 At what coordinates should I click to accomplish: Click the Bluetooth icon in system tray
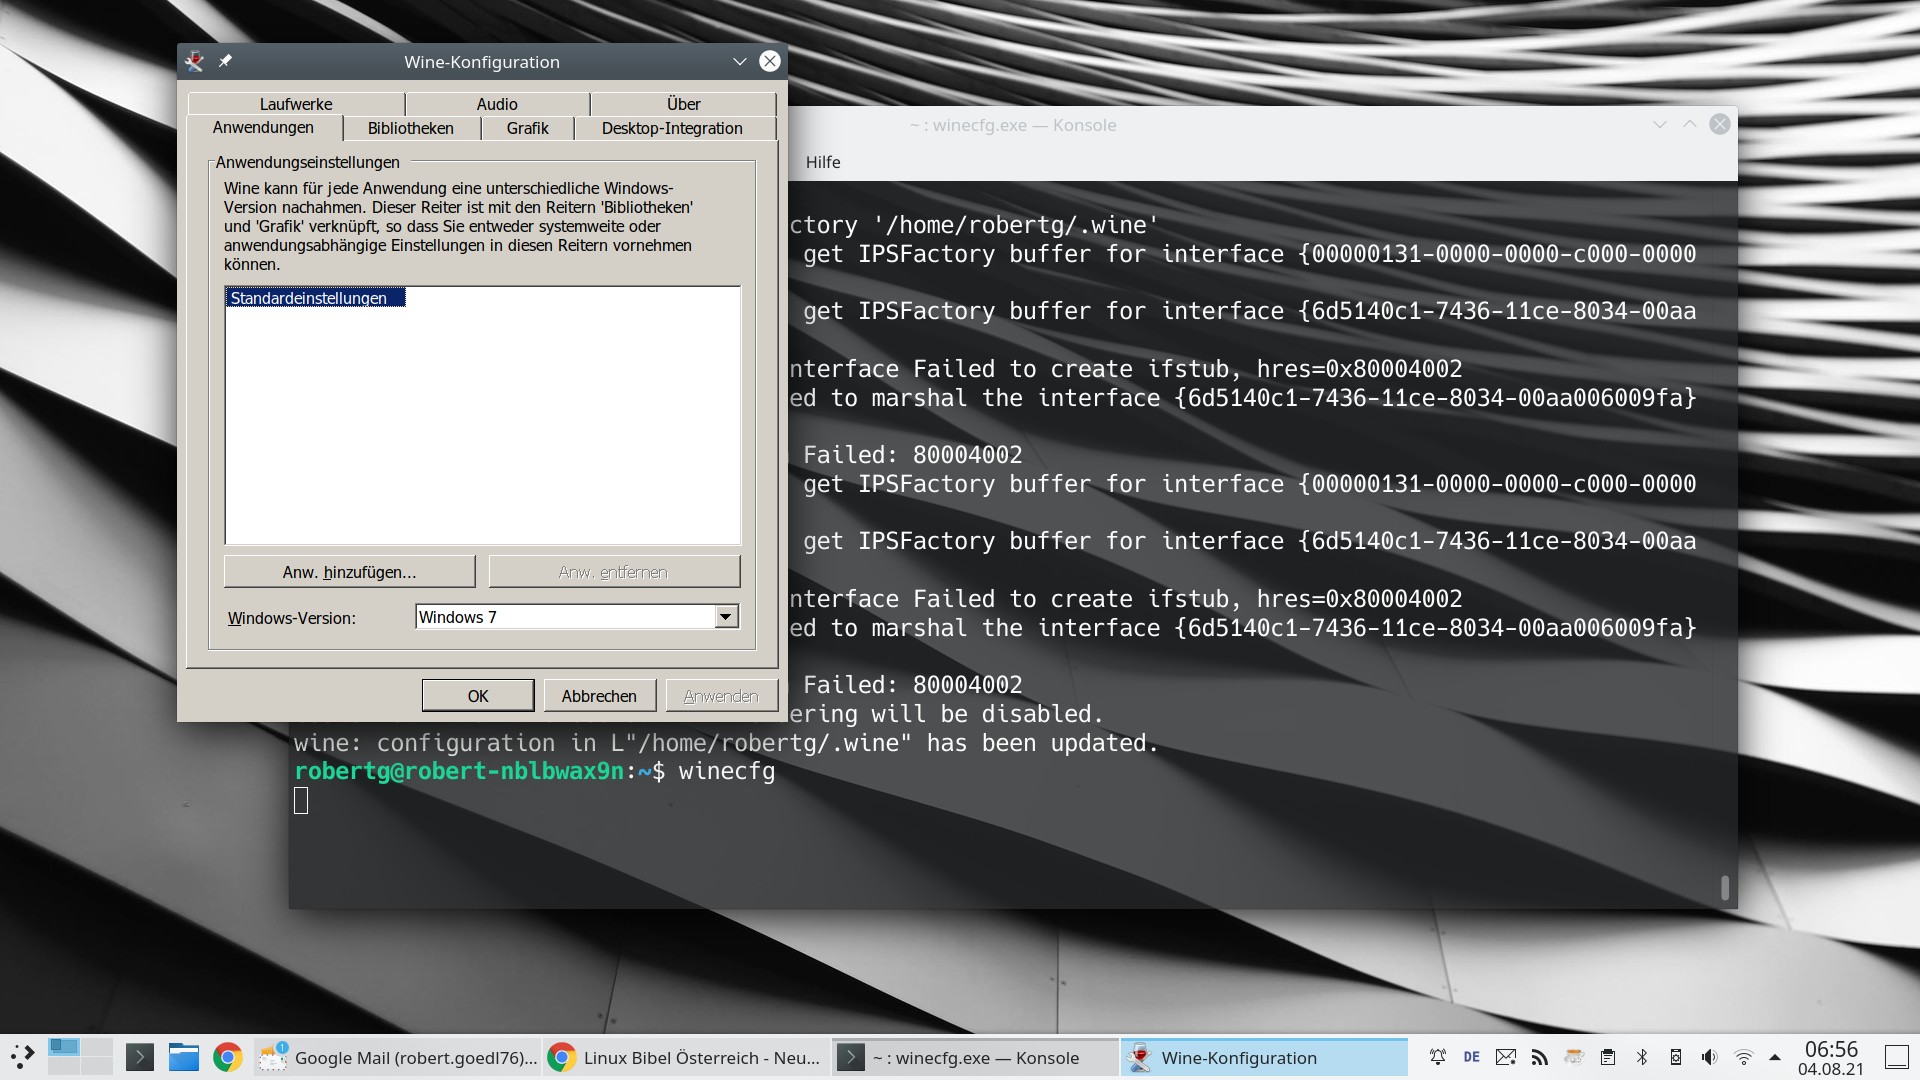point(1643,1057)
